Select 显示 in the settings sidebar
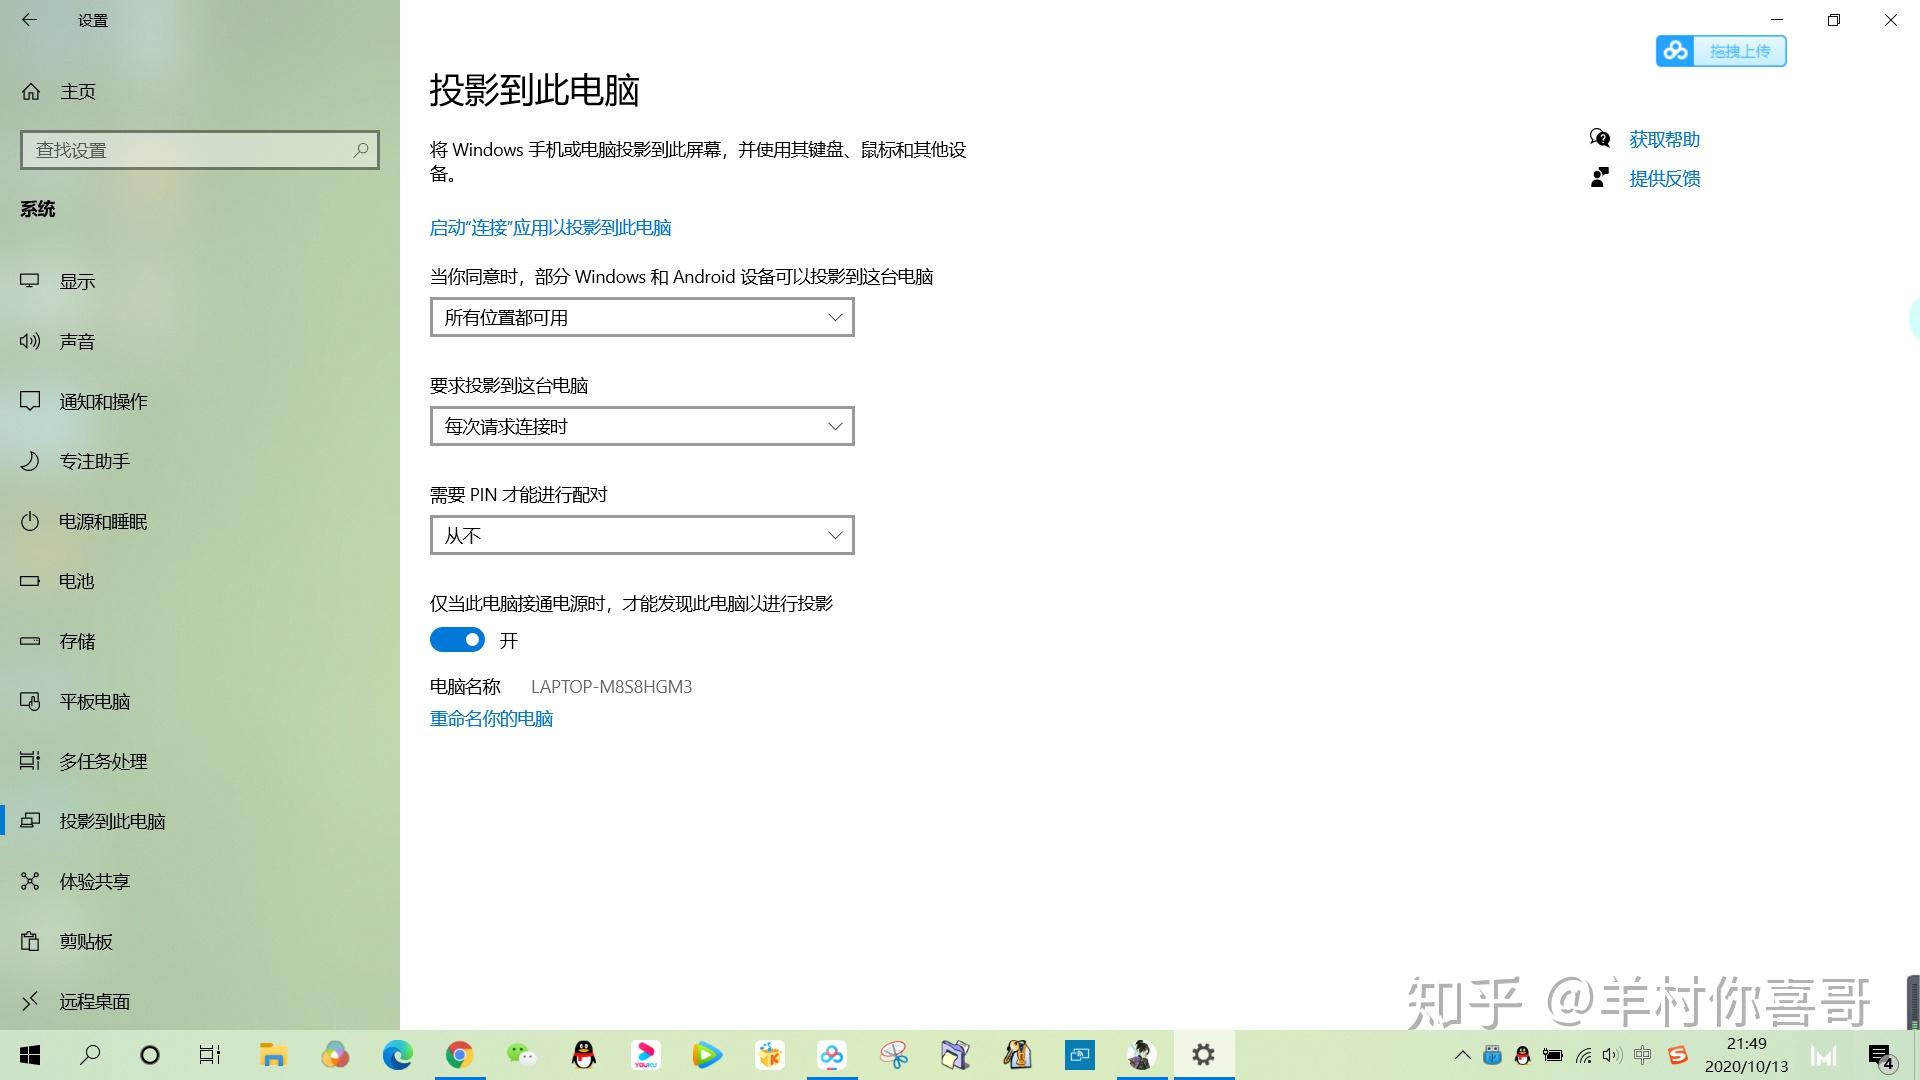Viewport: 1920px width, 1080px height. tap(78, 281)
